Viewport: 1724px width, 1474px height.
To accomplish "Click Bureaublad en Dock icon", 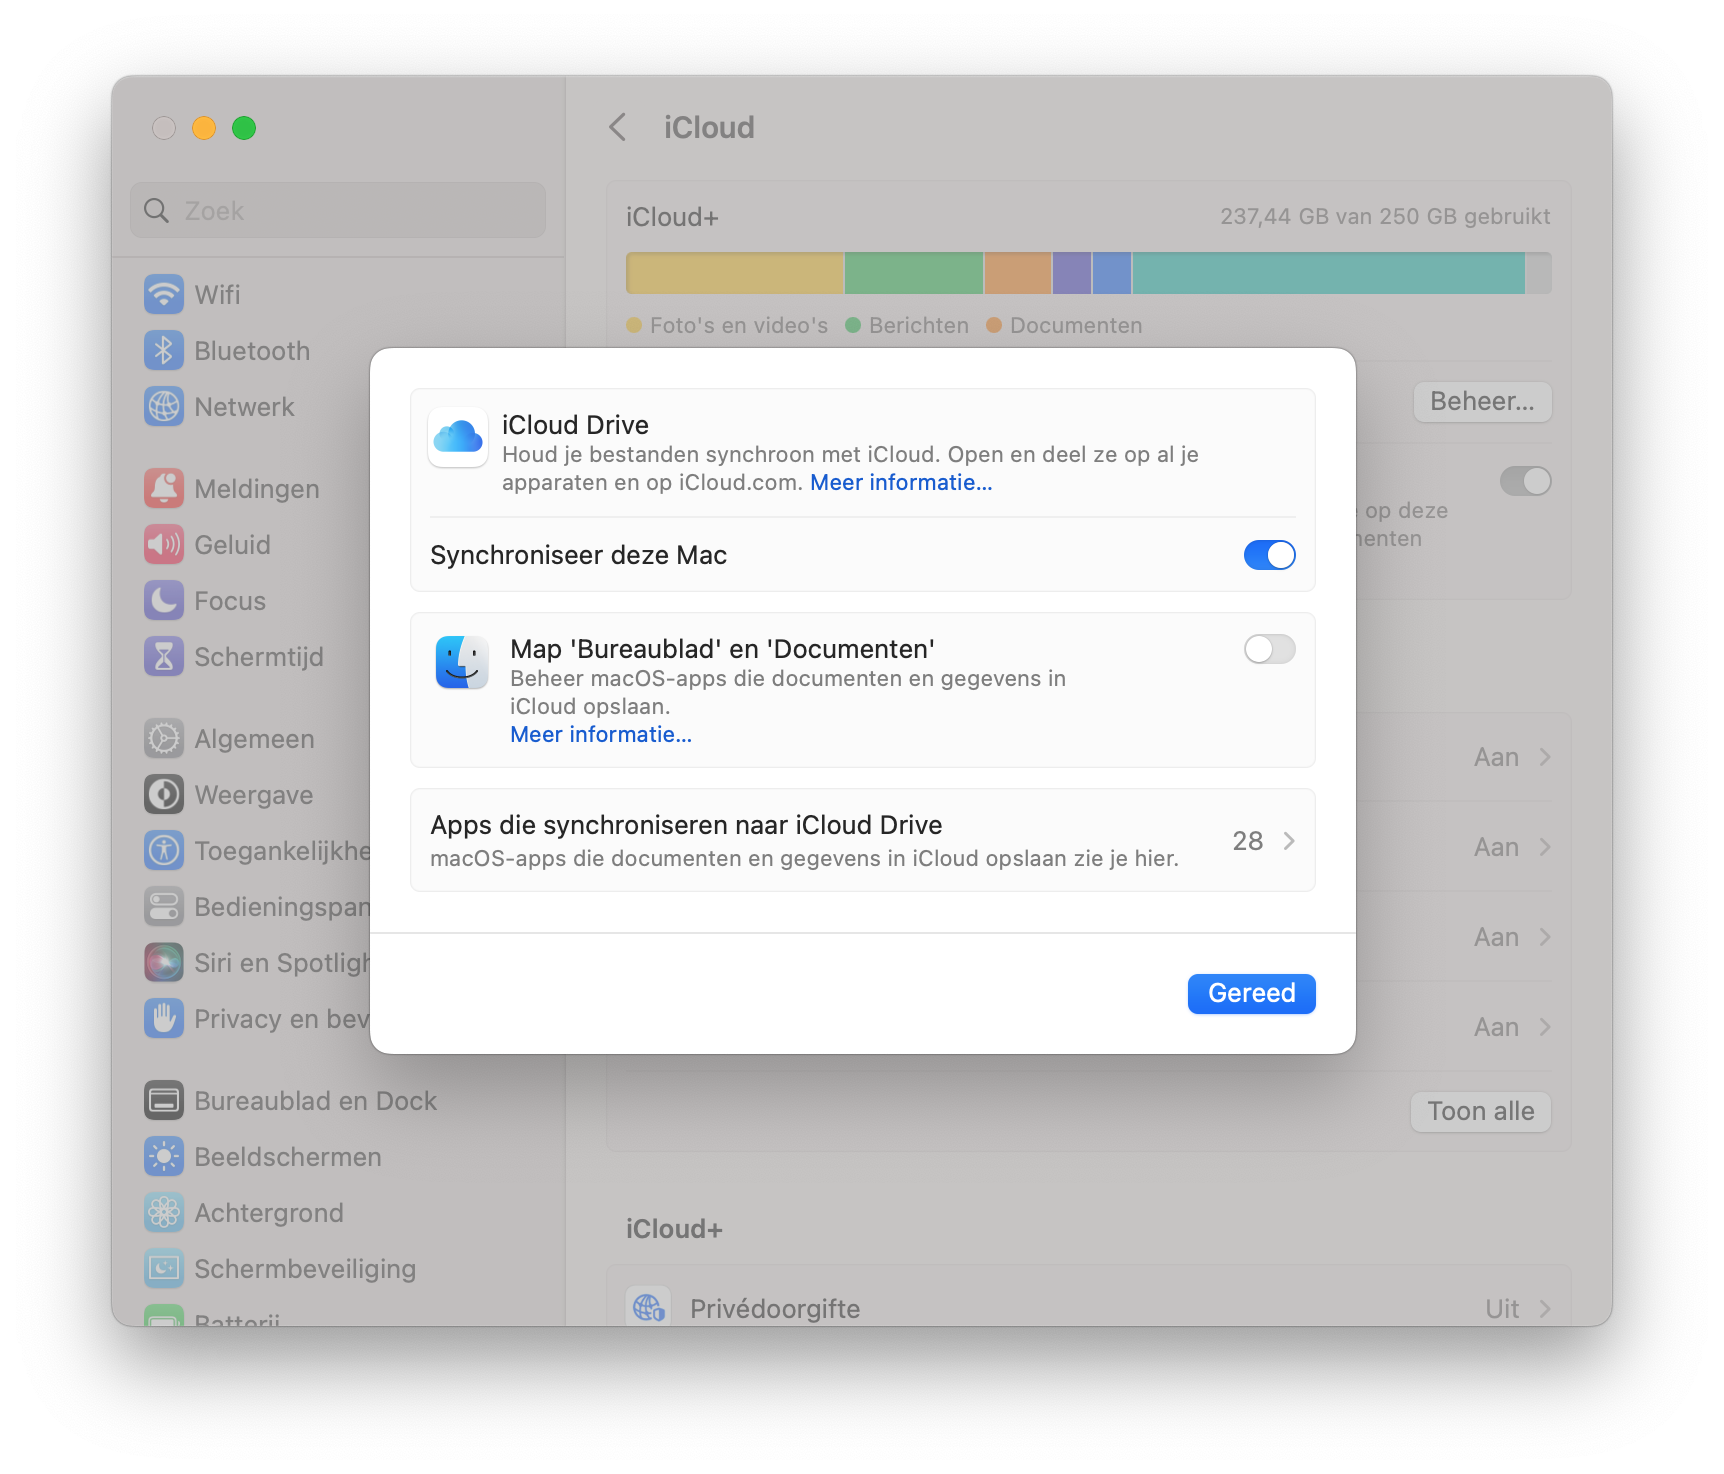I will 164,1100.
